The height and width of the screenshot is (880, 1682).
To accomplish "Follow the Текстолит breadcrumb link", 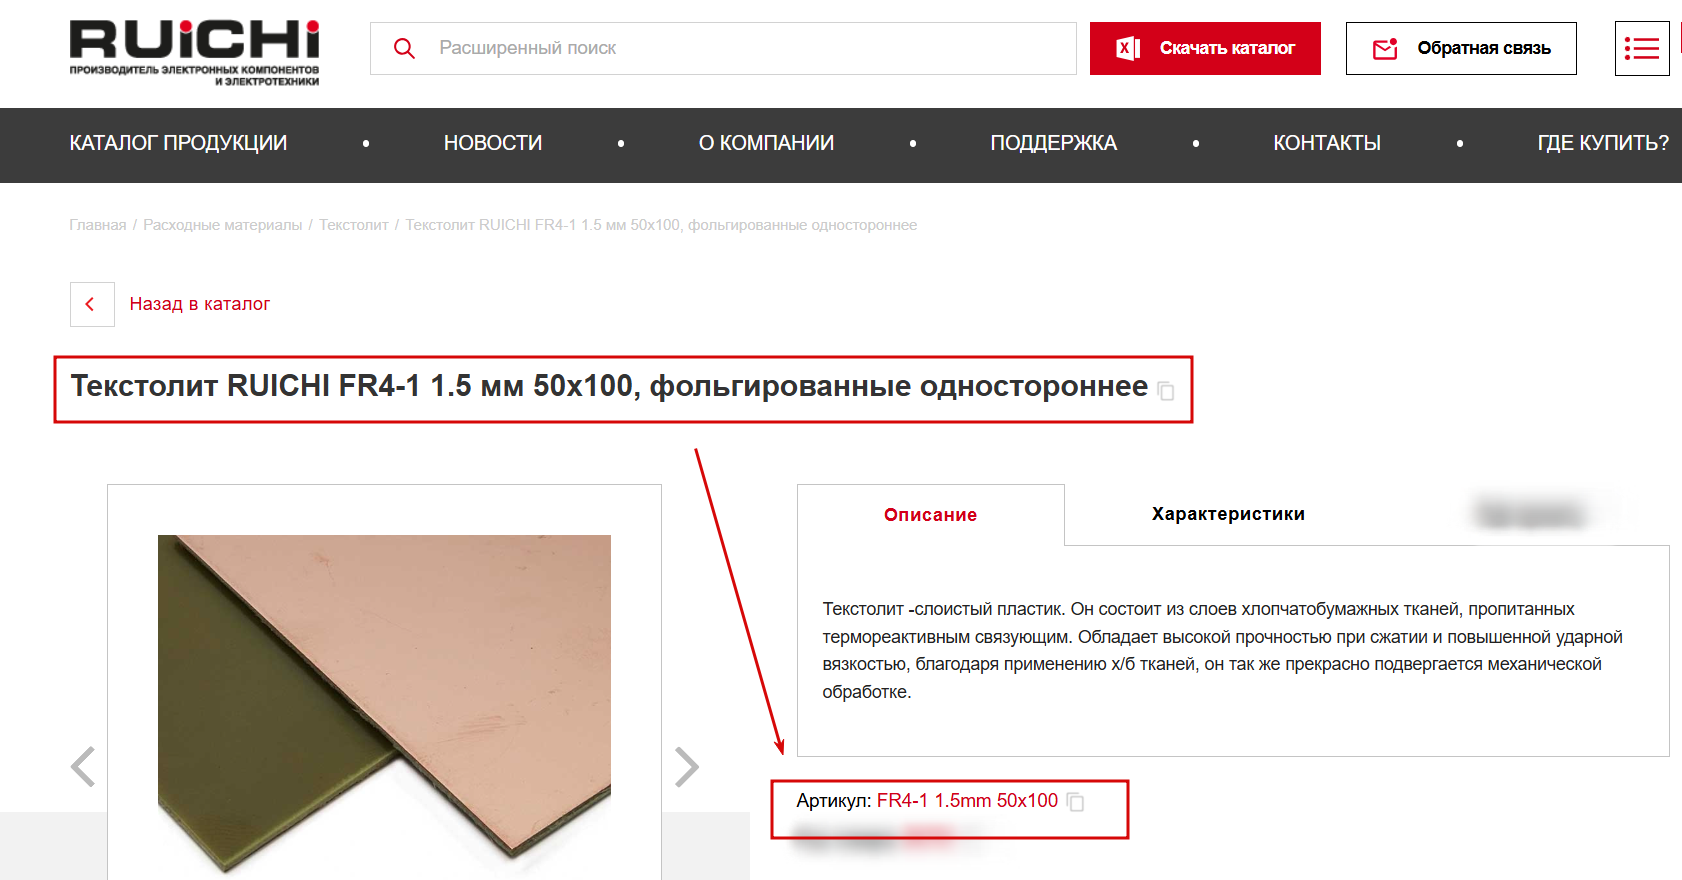I will click(x=354, y=225).
